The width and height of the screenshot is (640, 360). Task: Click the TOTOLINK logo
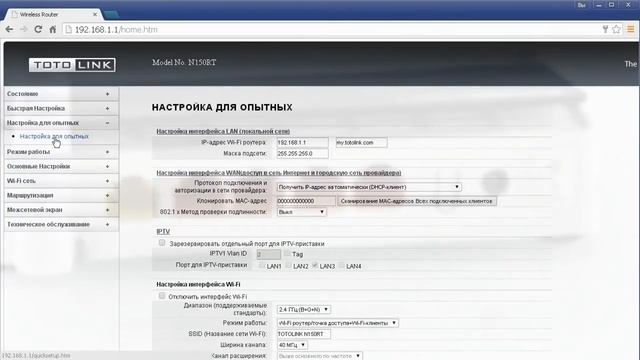point(72,65)
